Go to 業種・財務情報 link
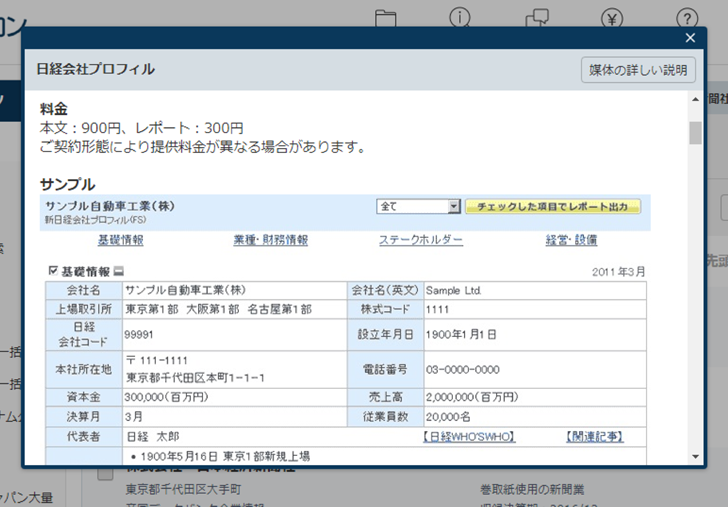 [270, 240]
